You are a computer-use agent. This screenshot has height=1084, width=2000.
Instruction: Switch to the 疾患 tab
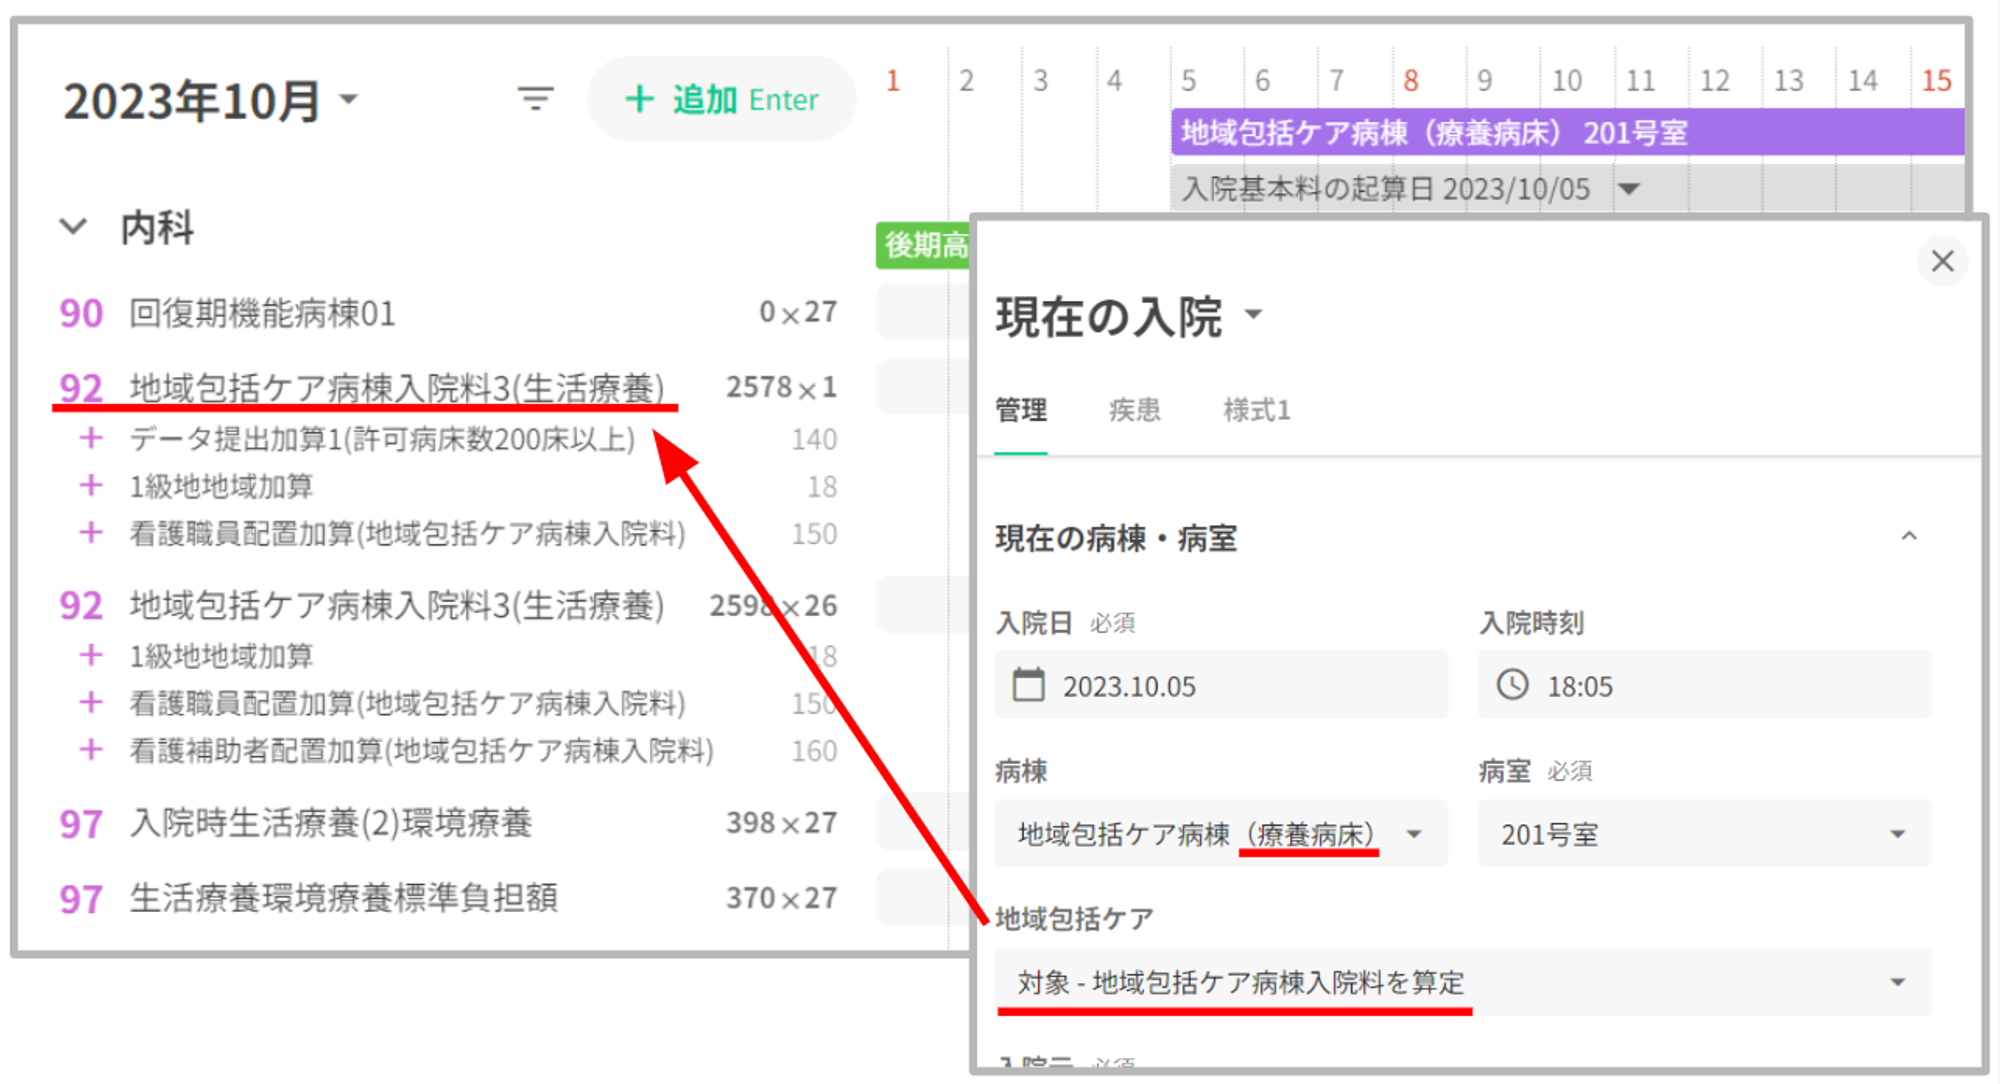click(x=1134, y=410)
